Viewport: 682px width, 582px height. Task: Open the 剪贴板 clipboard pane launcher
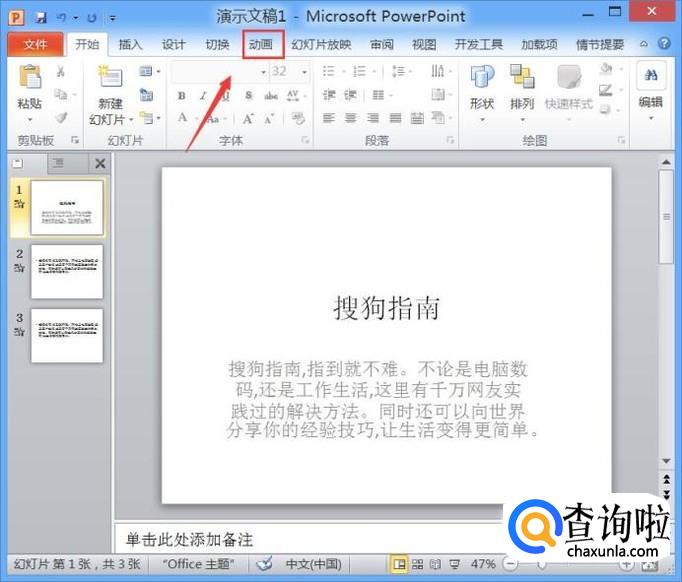(75, 140)
